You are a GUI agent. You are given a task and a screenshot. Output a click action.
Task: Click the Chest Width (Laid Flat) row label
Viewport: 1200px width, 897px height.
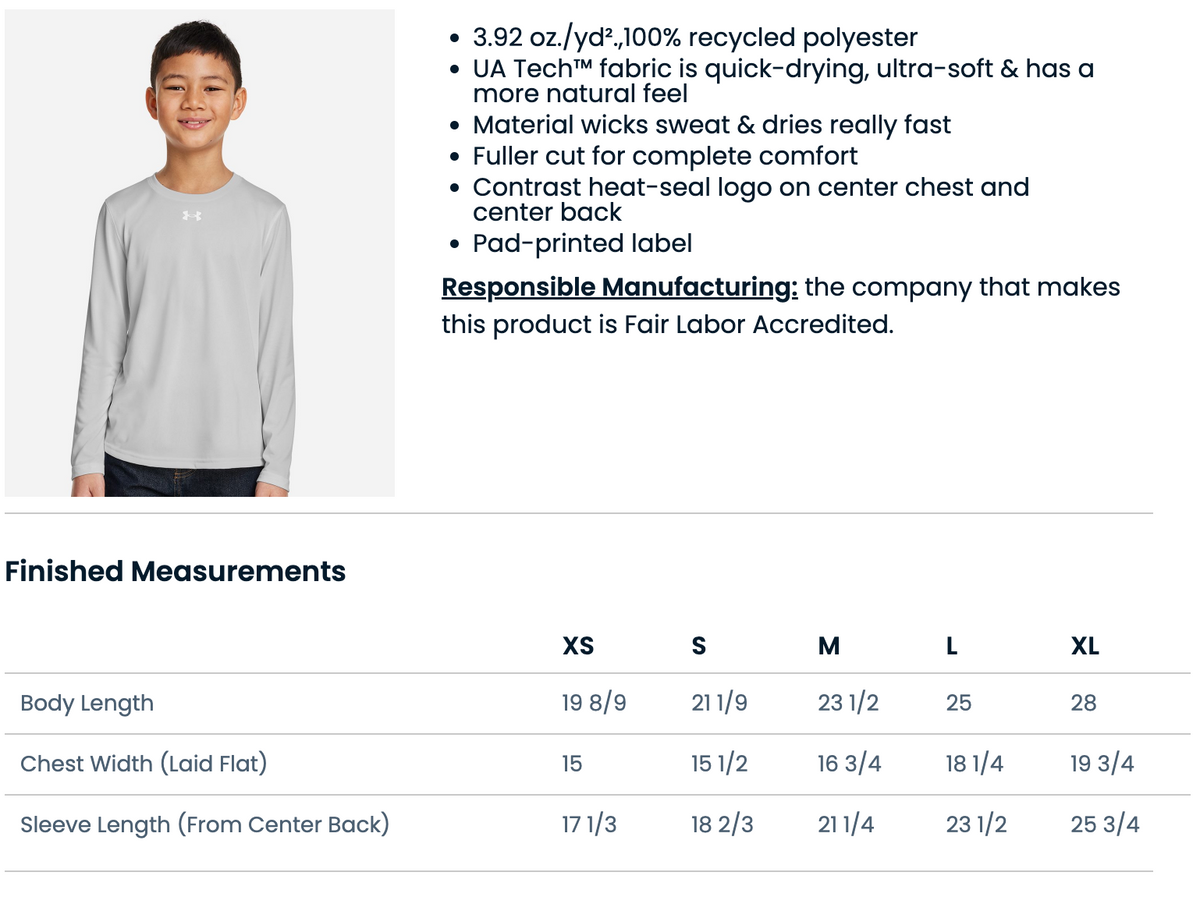coord(144,764)
